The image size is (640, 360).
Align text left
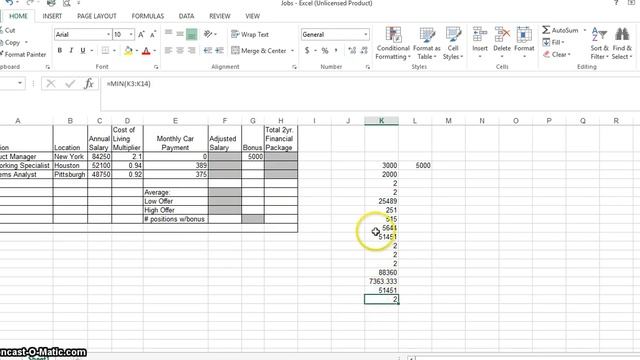coord(169,51)
